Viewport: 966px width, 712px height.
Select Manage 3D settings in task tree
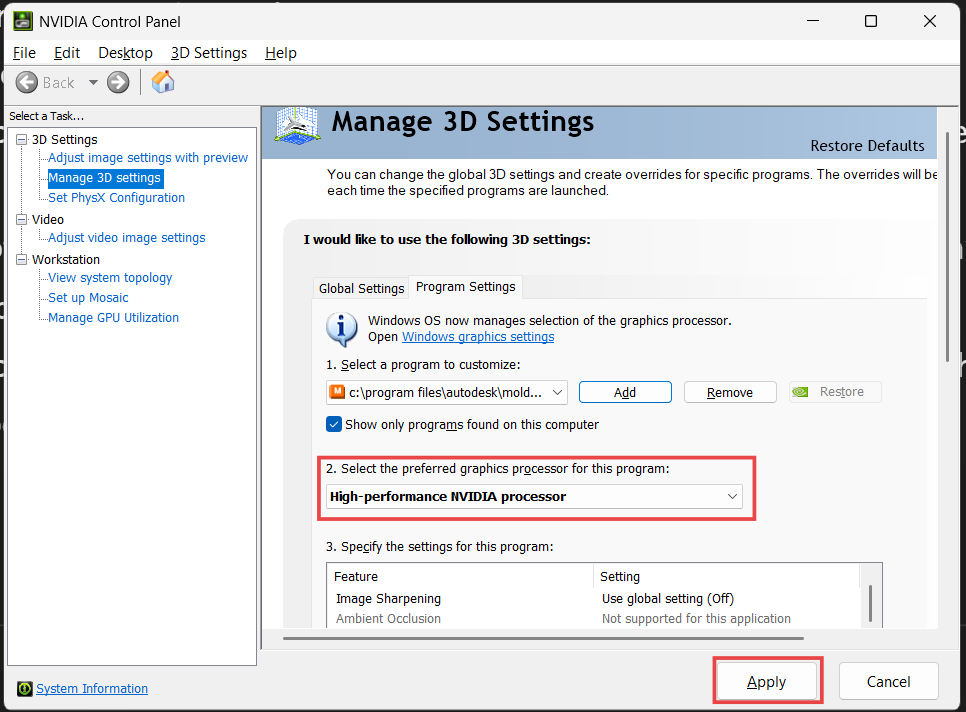coord(105,178)
